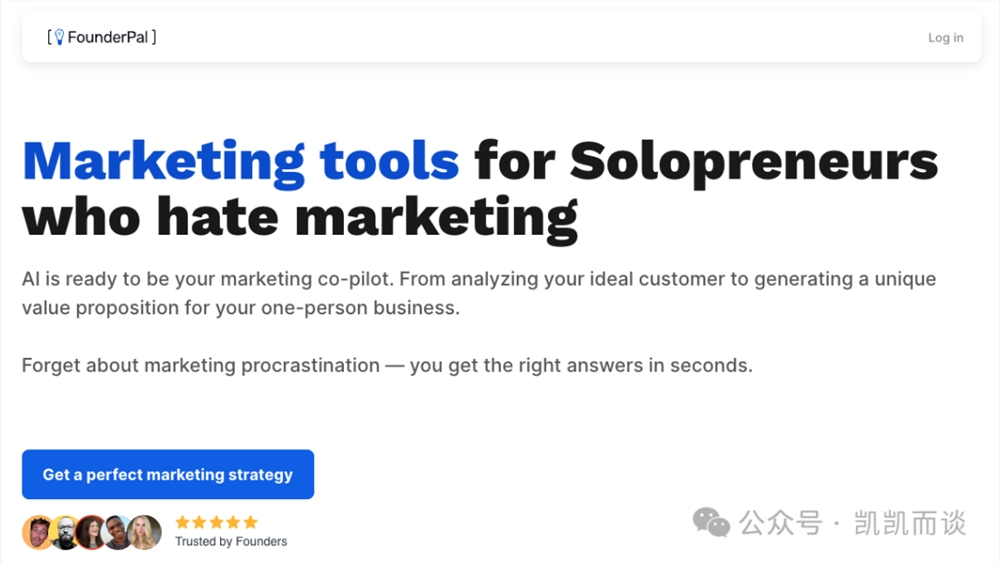Select the middle yellow rating star
Viewport: 1000px width, 563px height.
(x=217, y=522)
